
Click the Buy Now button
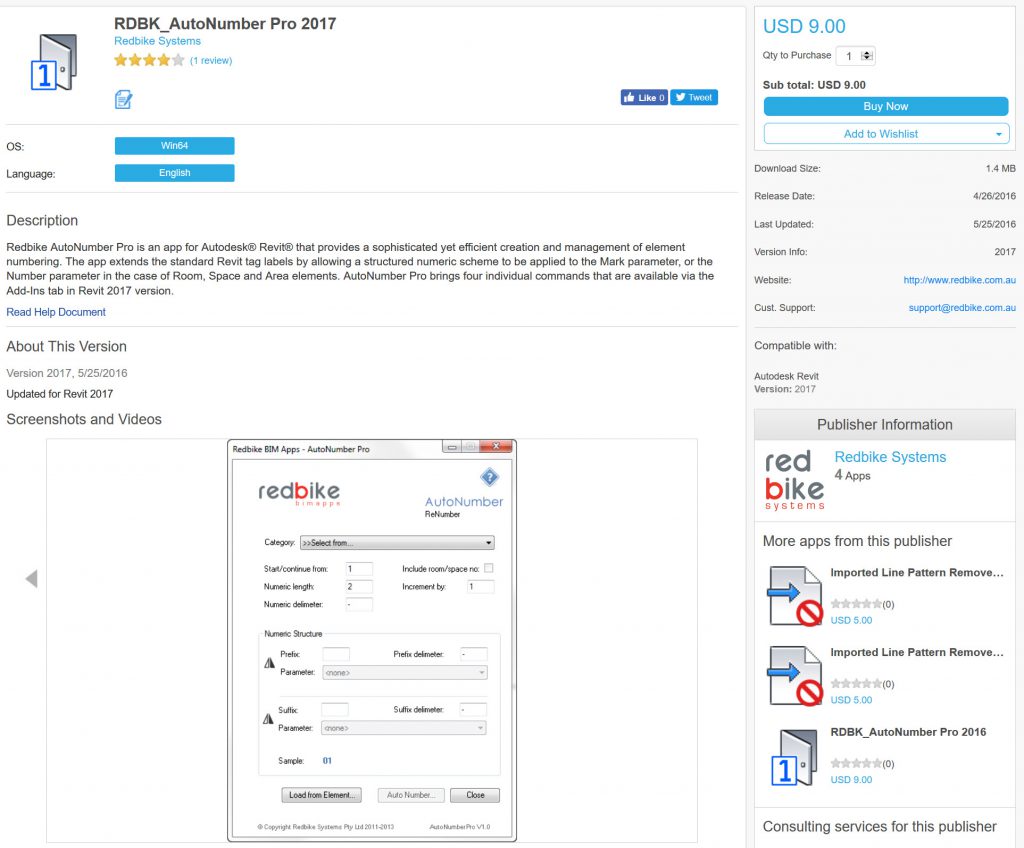coord(885,106)
